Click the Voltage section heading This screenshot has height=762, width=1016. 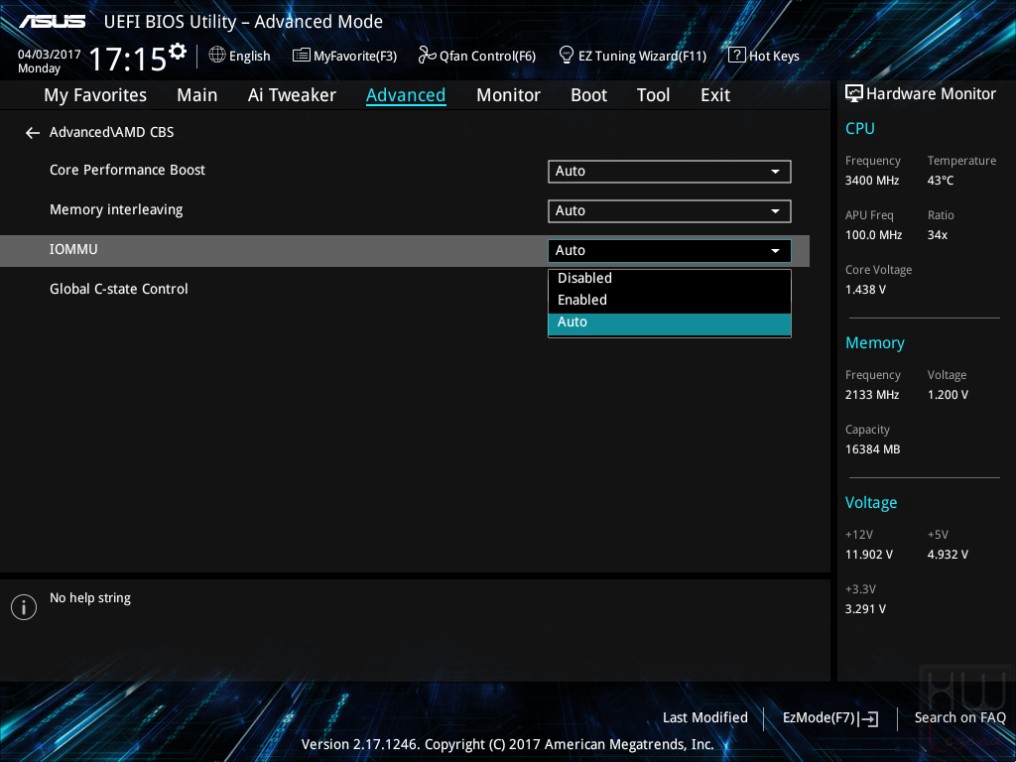(x=871, y=503)
